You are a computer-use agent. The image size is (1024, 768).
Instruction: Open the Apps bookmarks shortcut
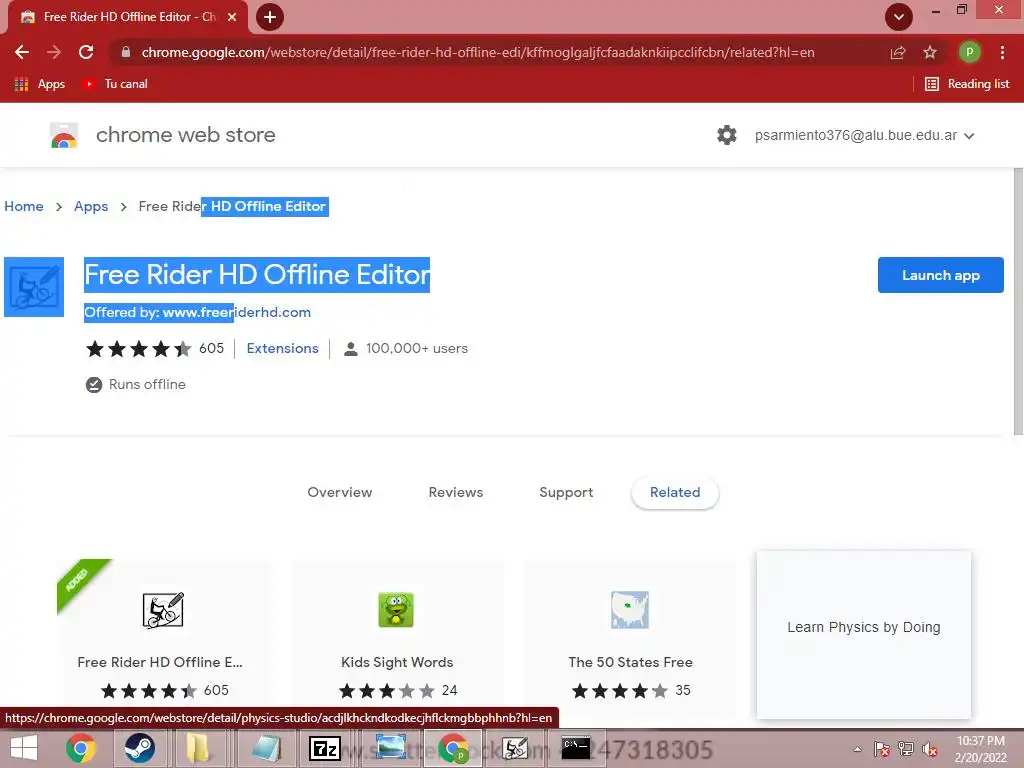pyautogui.click(x=40, y=84)
